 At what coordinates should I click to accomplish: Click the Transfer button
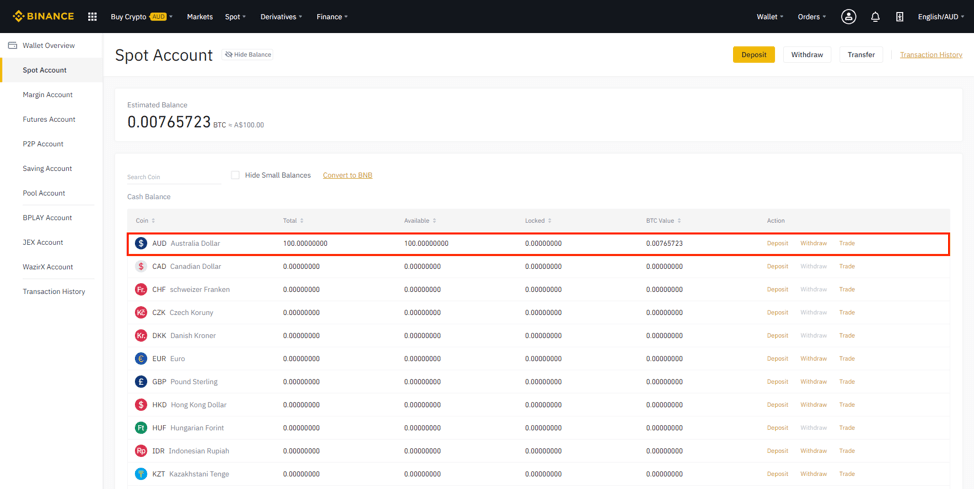(861, 55)
